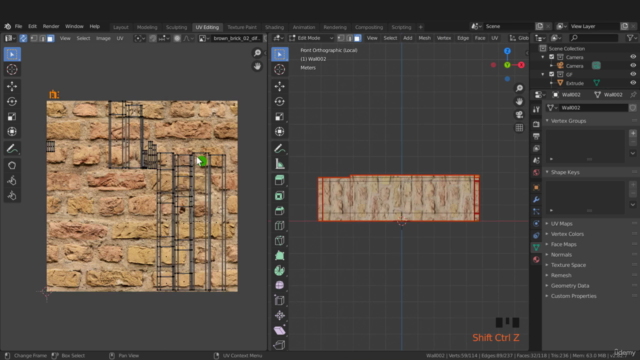Select the Spin tool
The width and height of the screenshot is (640, 360).
click(280, 270)
